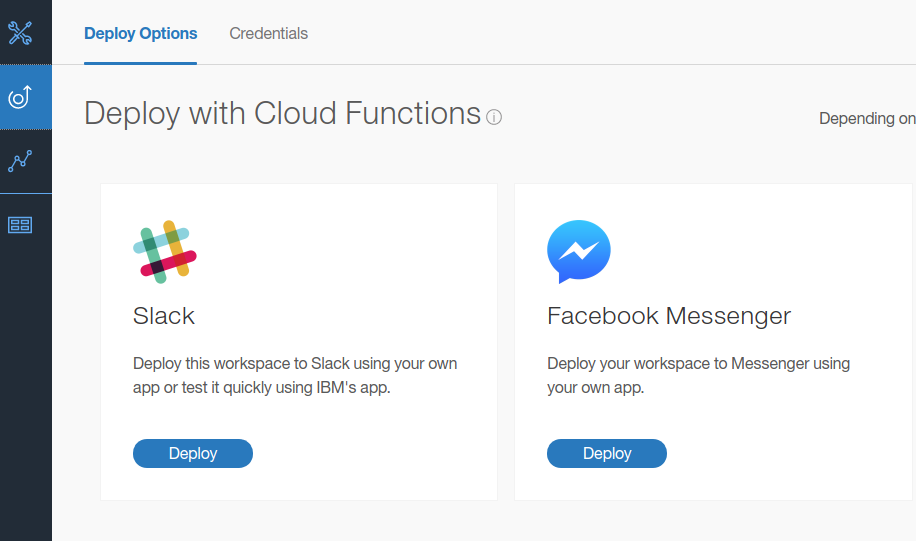
Task: Click the Slack card title
Action: pos(164,316)
